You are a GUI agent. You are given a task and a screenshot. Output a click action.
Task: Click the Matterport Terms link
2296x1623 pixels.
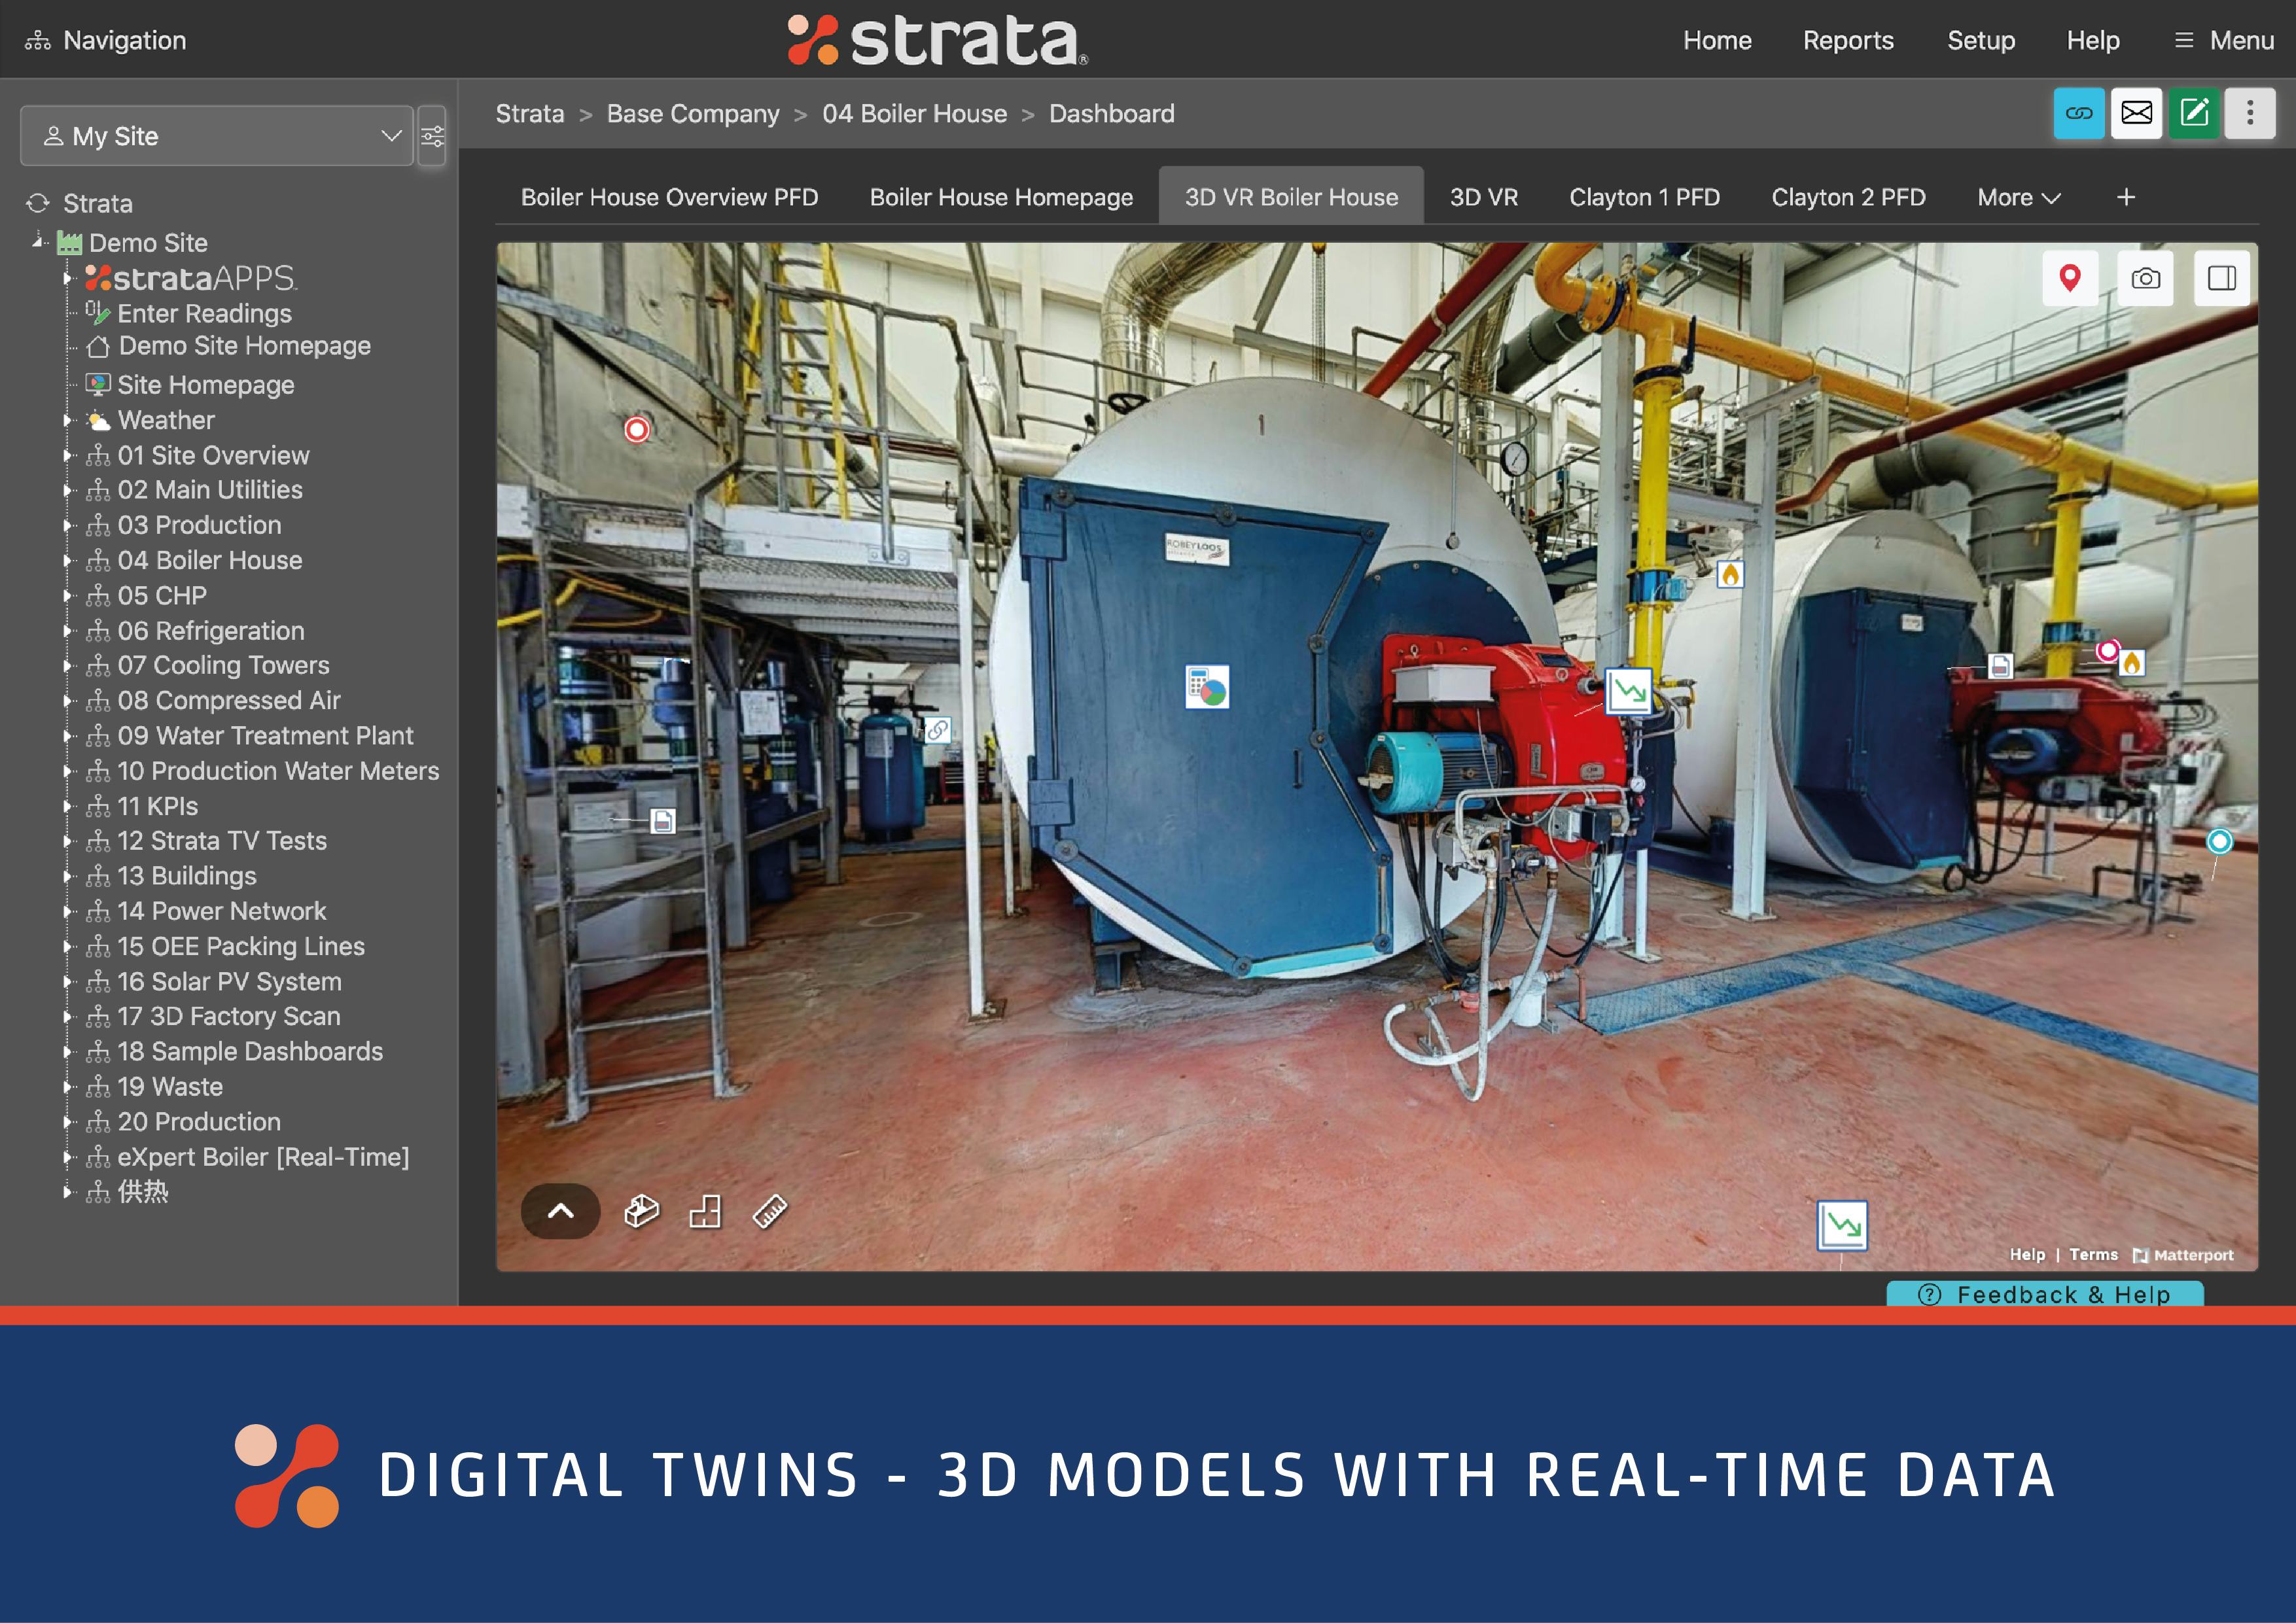pyautogui.click(x=2093, y=1254)
